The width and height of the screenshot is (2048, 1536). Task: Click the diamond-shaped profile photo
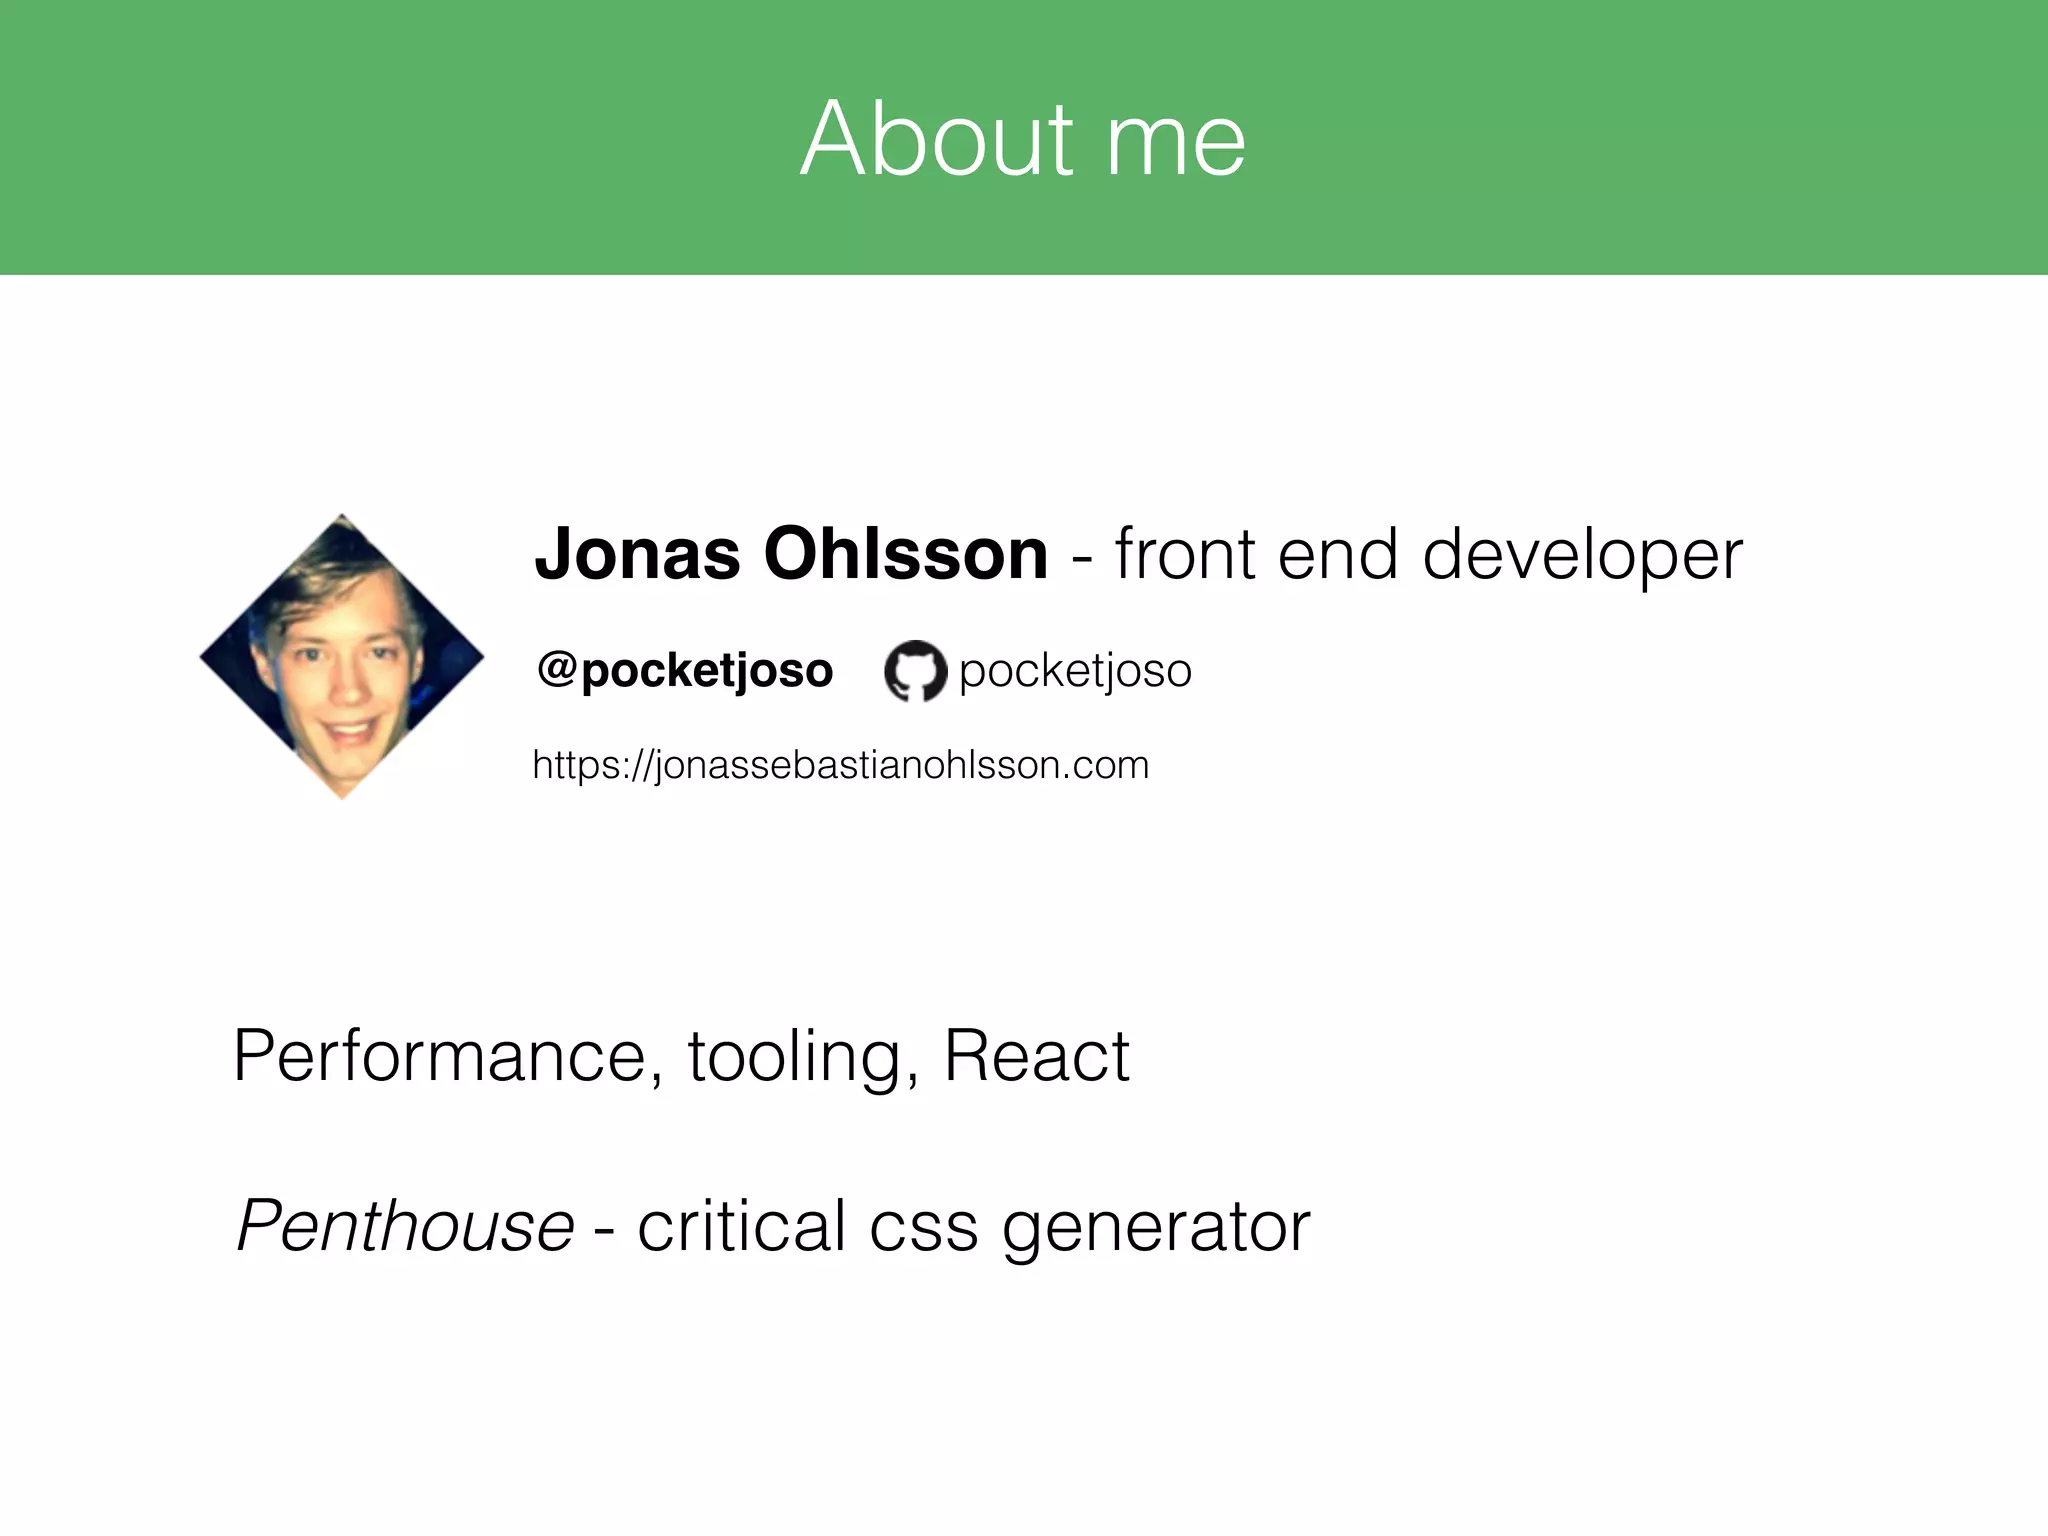coord(342,657)
